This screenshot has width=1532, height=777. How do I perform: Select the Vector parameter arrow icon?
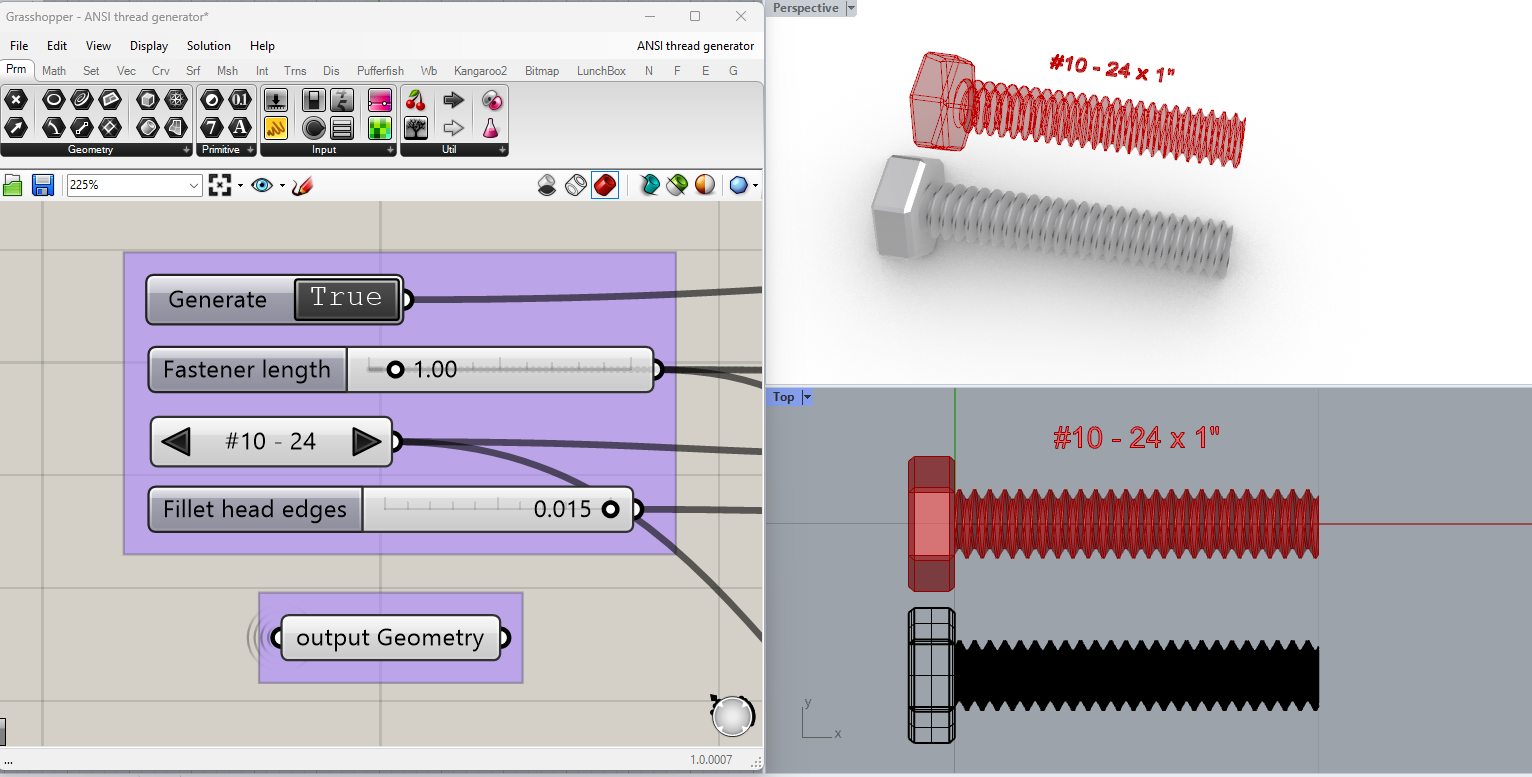click(x=15, y=127)
